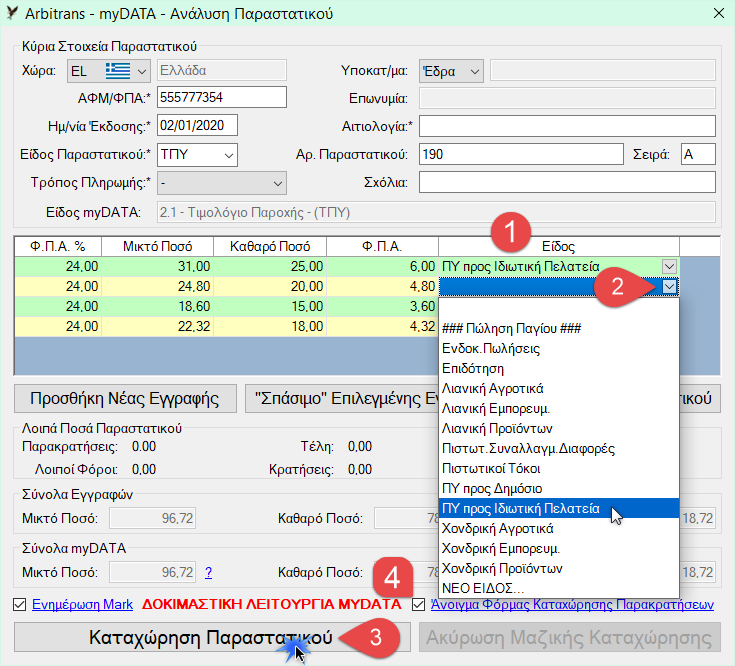Click the 18,00 net amount cell
The width and height of the screenshot is (735, 666).
(270, 326)
